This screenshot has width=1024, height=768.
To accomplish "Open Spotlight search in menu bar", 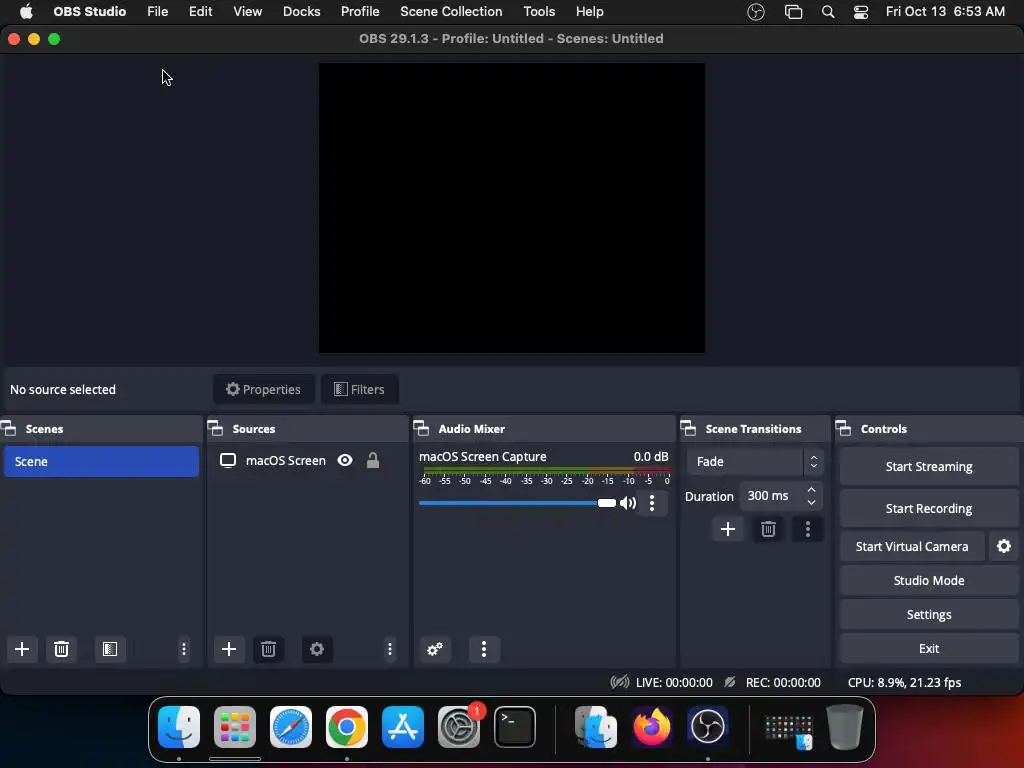I will (828, 12).
